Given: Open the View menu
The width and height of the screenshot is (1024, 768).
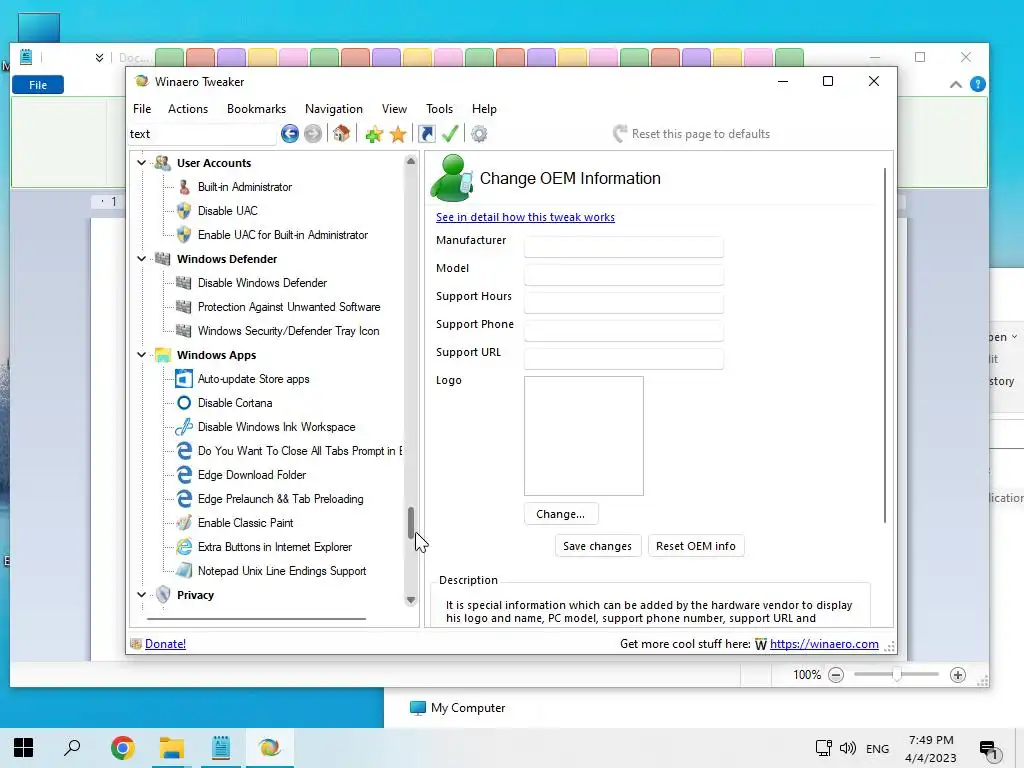Looking at the screenshot, I should 394,109.
